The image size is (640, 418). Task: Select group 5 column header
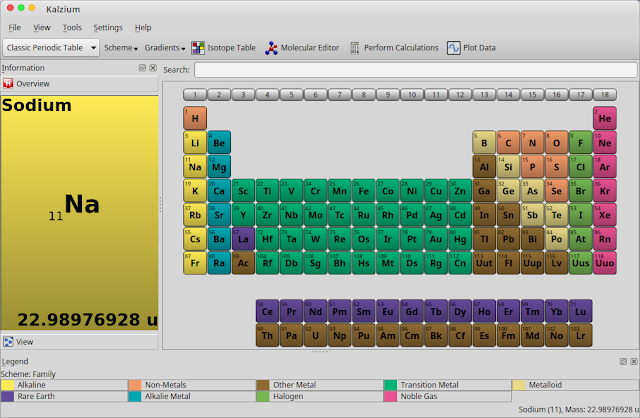[291, 95]
